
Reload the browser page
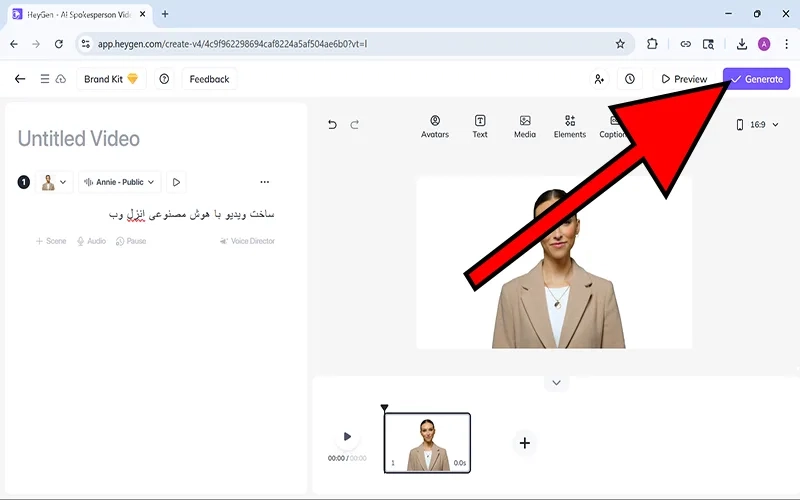pyautogui.click(x=59, y=44)
